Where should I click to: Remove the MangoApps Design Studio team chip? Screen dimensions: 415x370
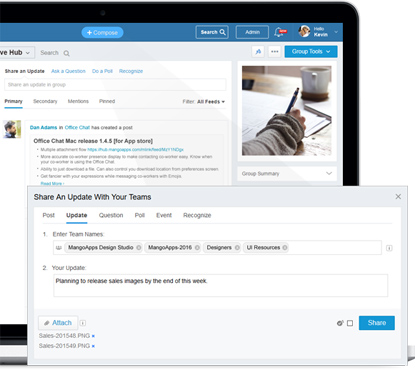[x=139, y=248]
